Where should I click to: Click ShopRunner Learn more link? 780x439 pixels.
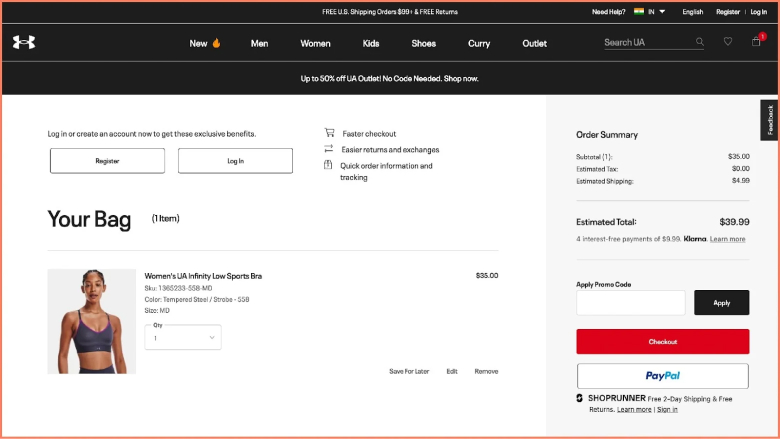click(634, 410)
